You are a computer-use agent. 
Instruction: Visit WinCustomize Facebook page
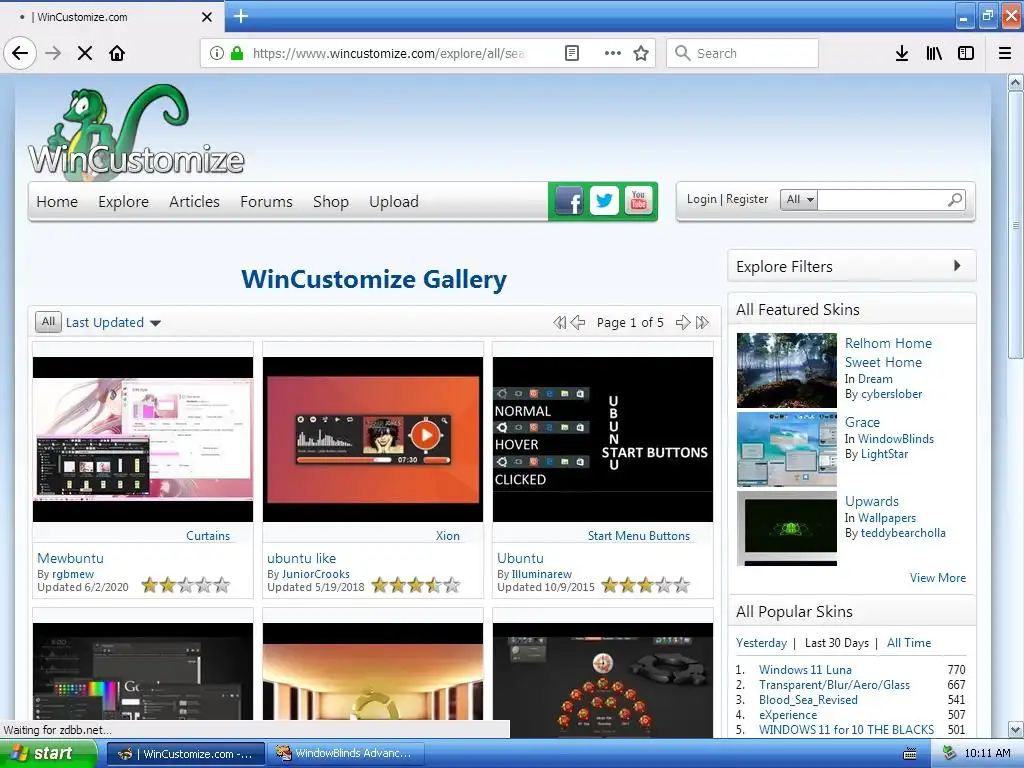pyautogui.click(x=569, y=201)
